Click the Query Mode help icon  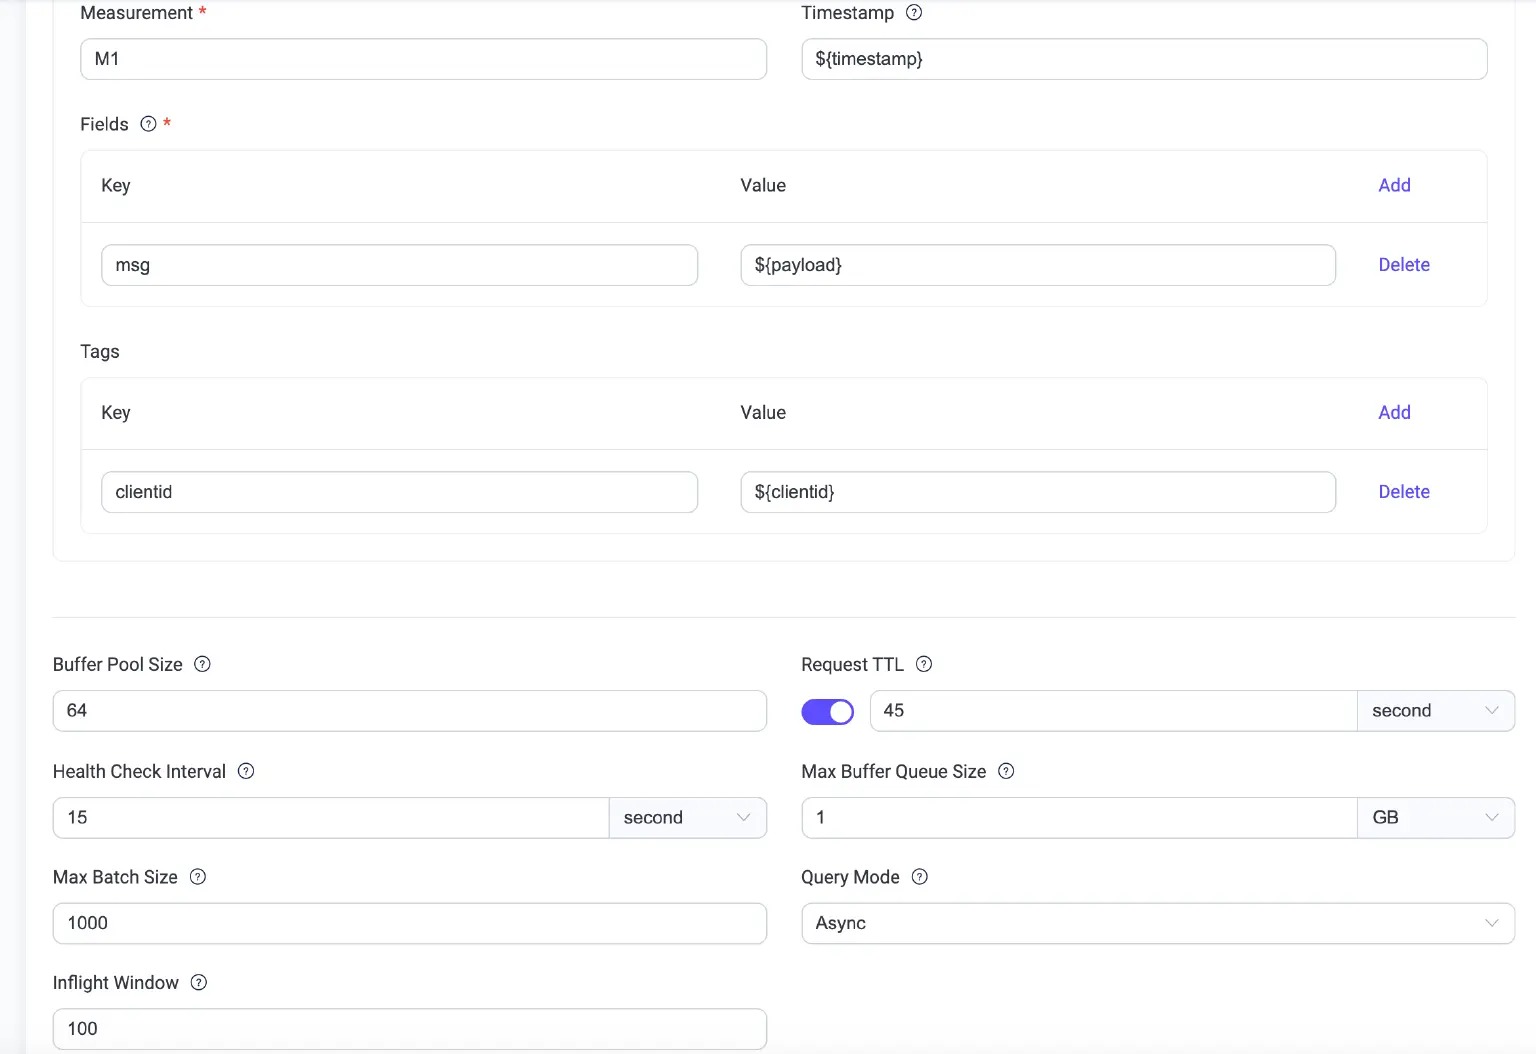coord(920,877)
